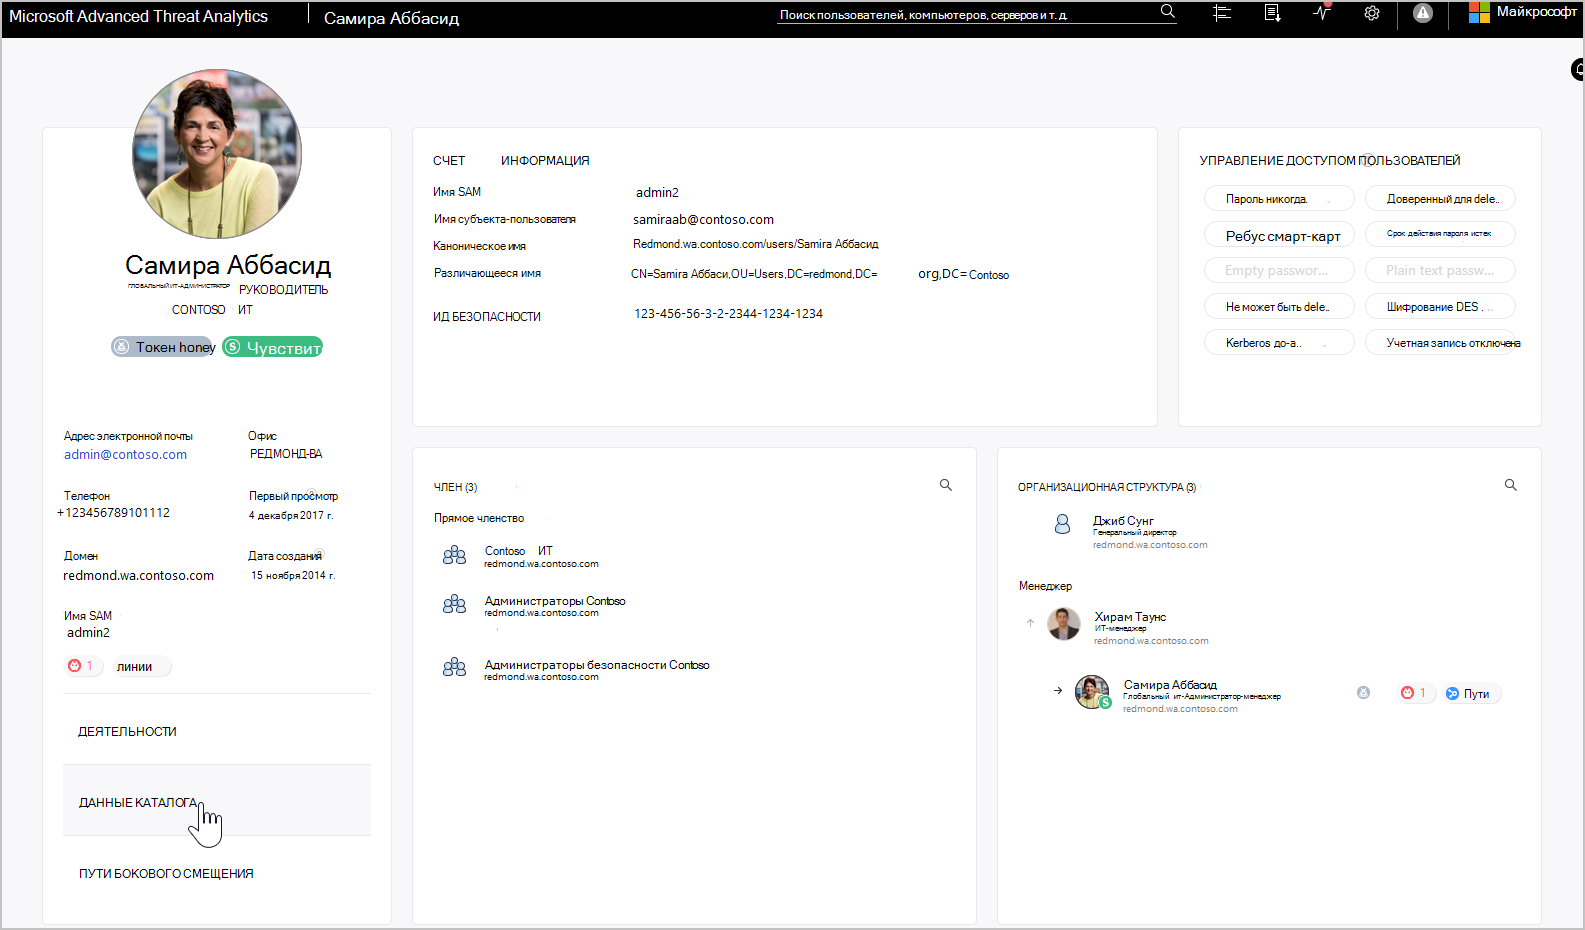Image resolution: width=1585 pixels, height=930 pixels.
Task: Open the reports icon in header
Action: [x=1272, y=13]
